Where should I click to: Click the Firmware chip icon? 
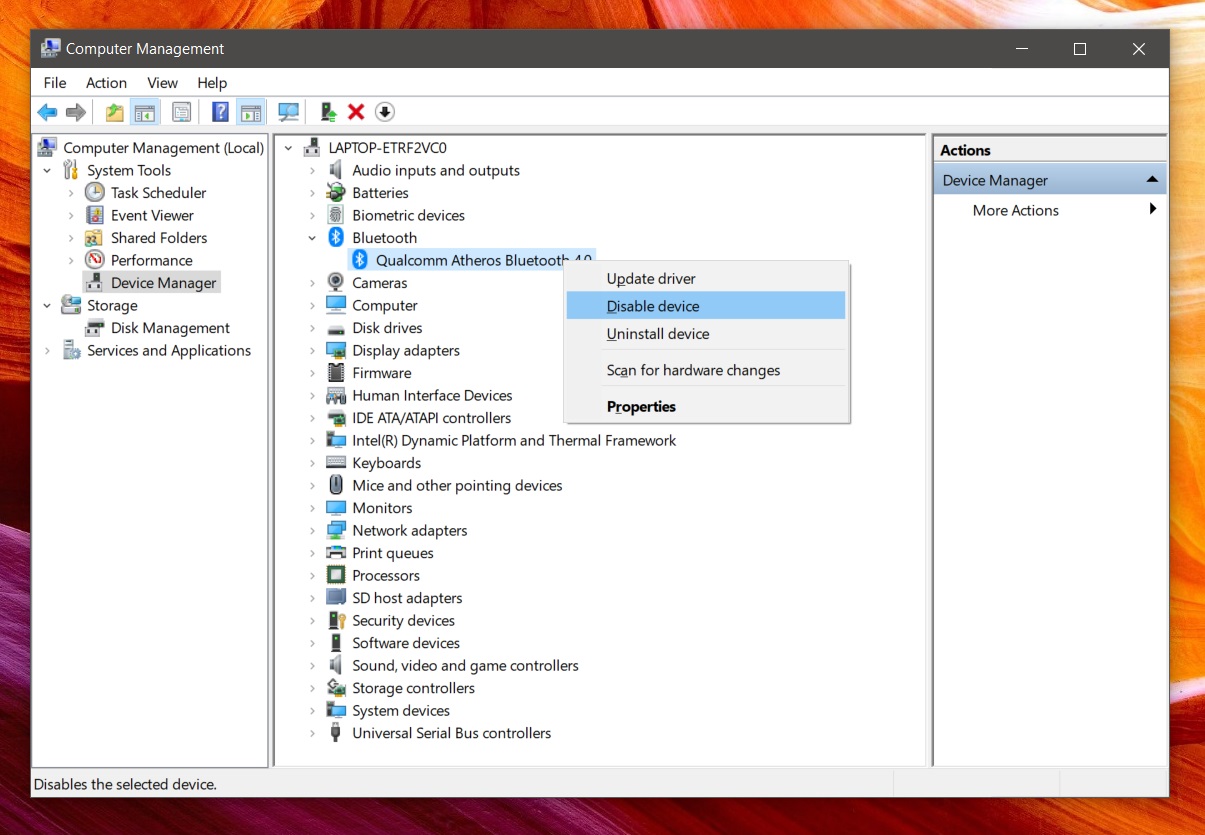tap(336, 373)
